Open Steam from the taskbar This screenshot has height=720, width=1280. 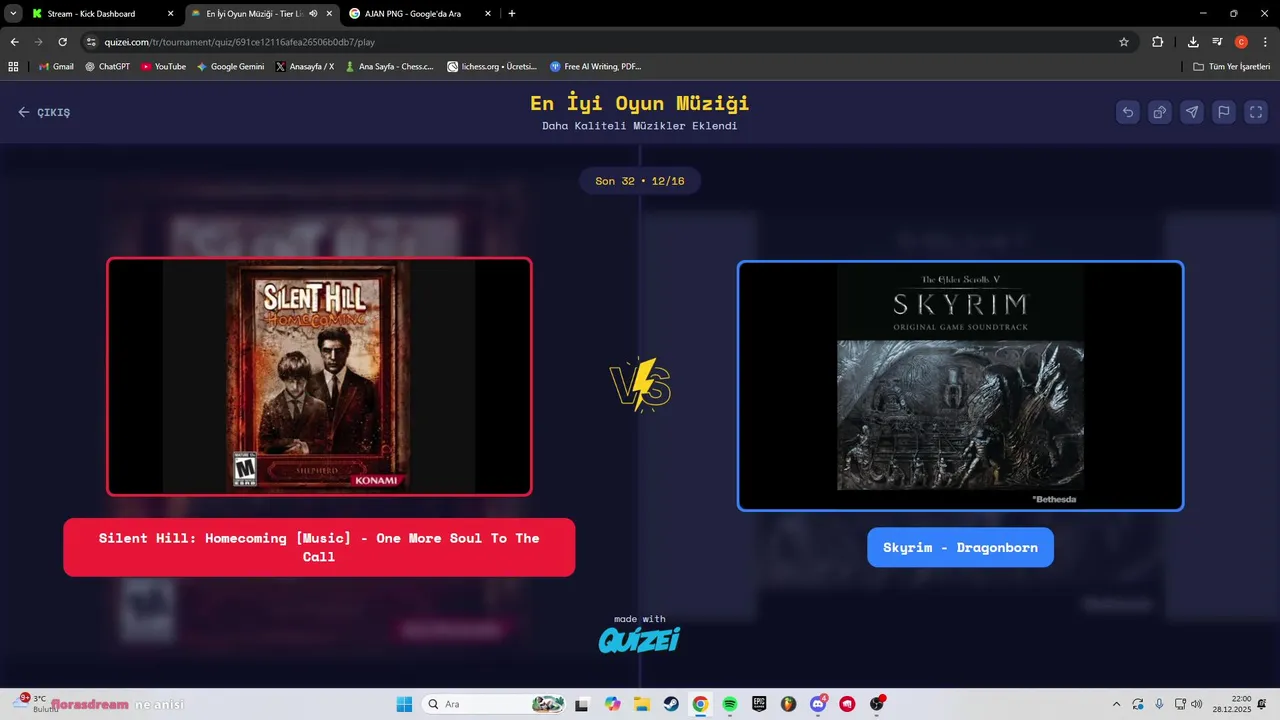(x=671, y=704)
